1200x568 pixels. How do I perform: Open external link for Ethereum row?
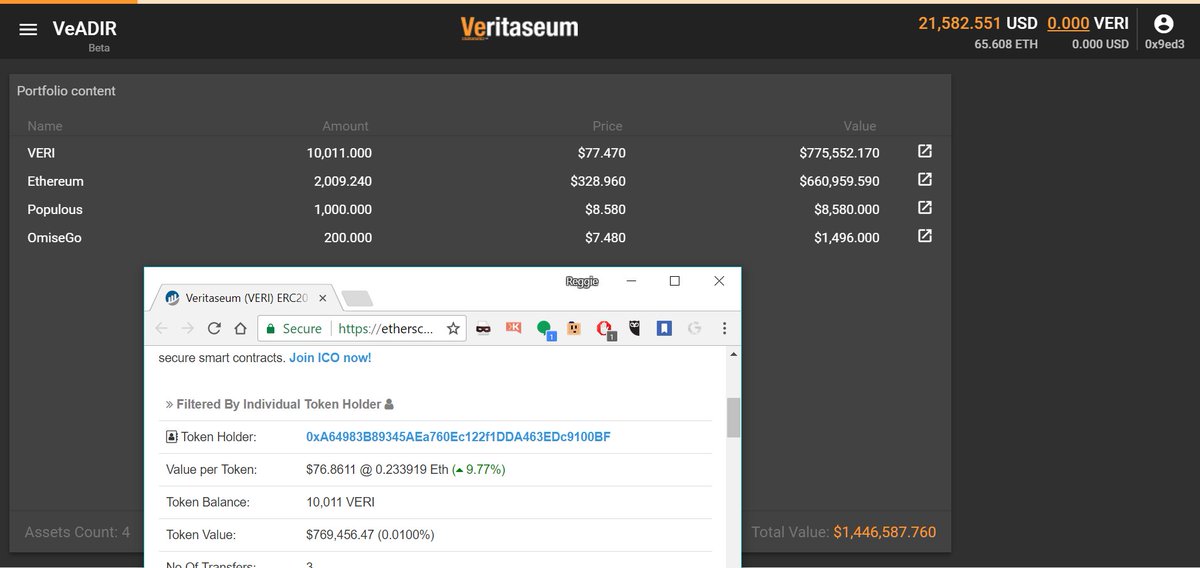coord(925,180)
